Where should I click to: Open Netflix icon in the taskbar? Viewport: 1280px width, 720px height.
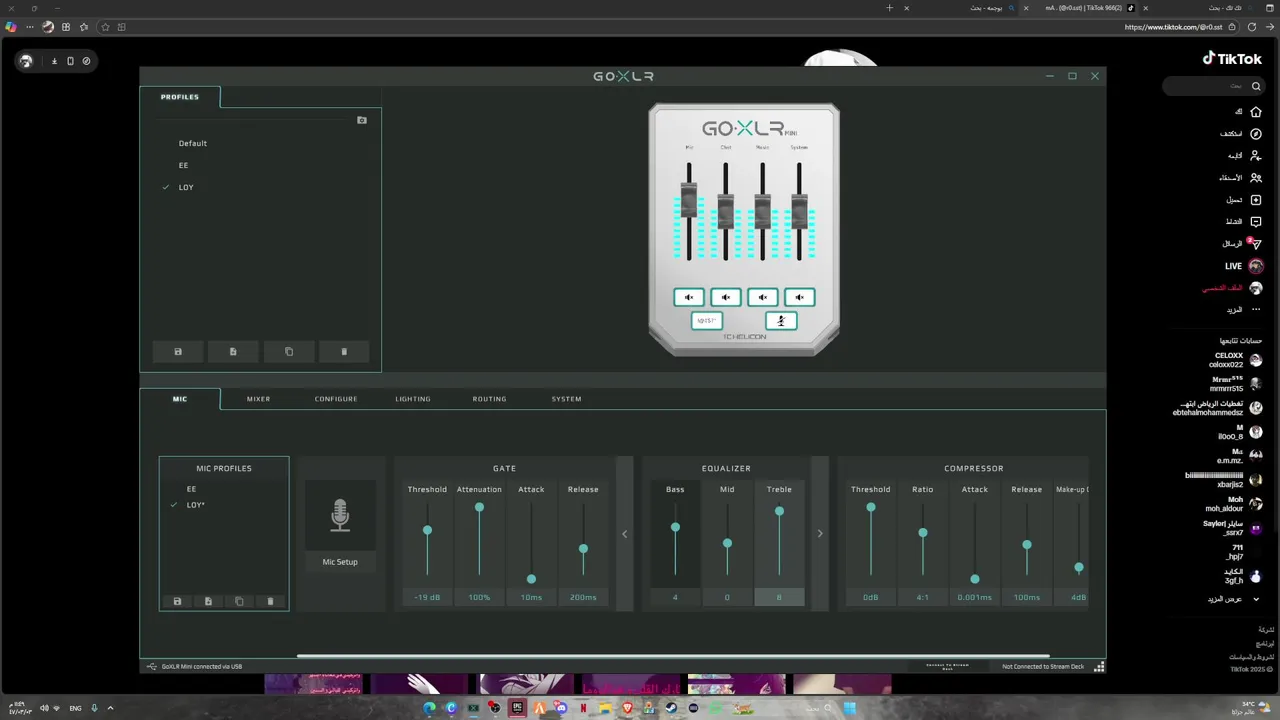(583, 708)
